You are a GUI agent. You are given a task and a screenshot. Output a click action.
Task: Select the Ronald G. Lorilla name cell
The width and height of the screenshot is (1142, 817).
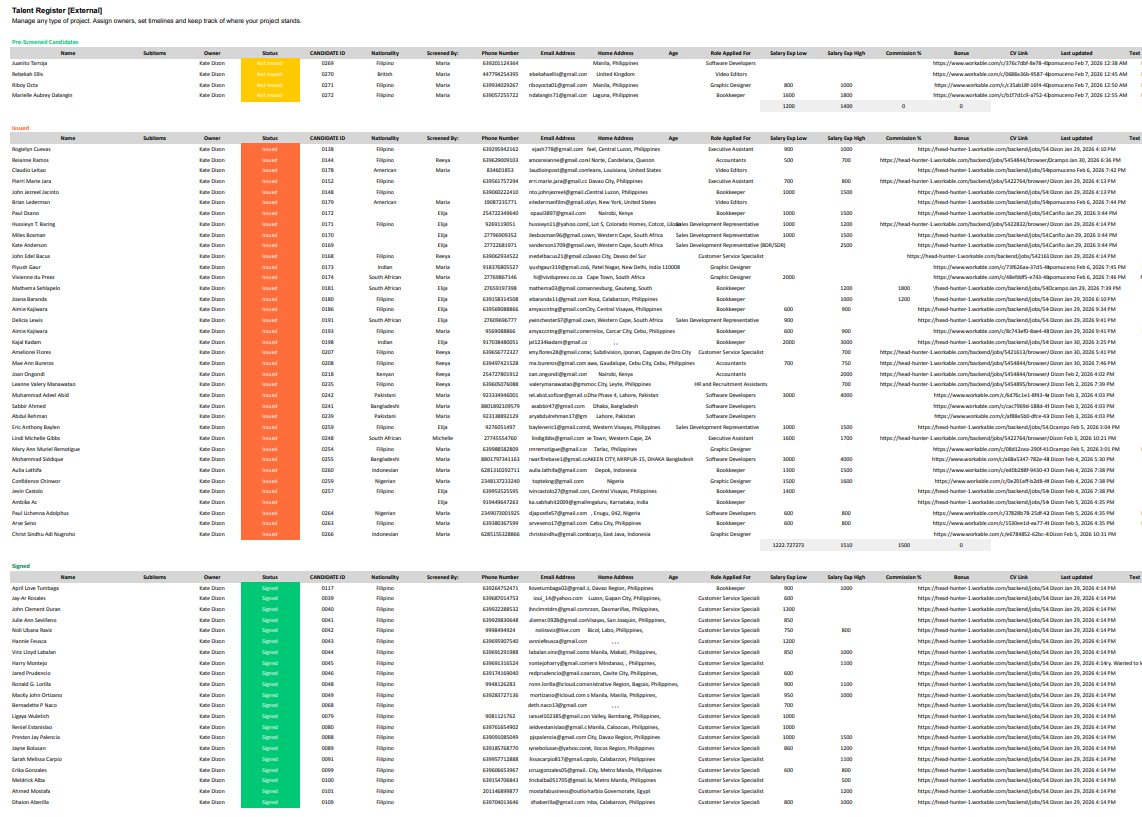(x=31, y=684)
